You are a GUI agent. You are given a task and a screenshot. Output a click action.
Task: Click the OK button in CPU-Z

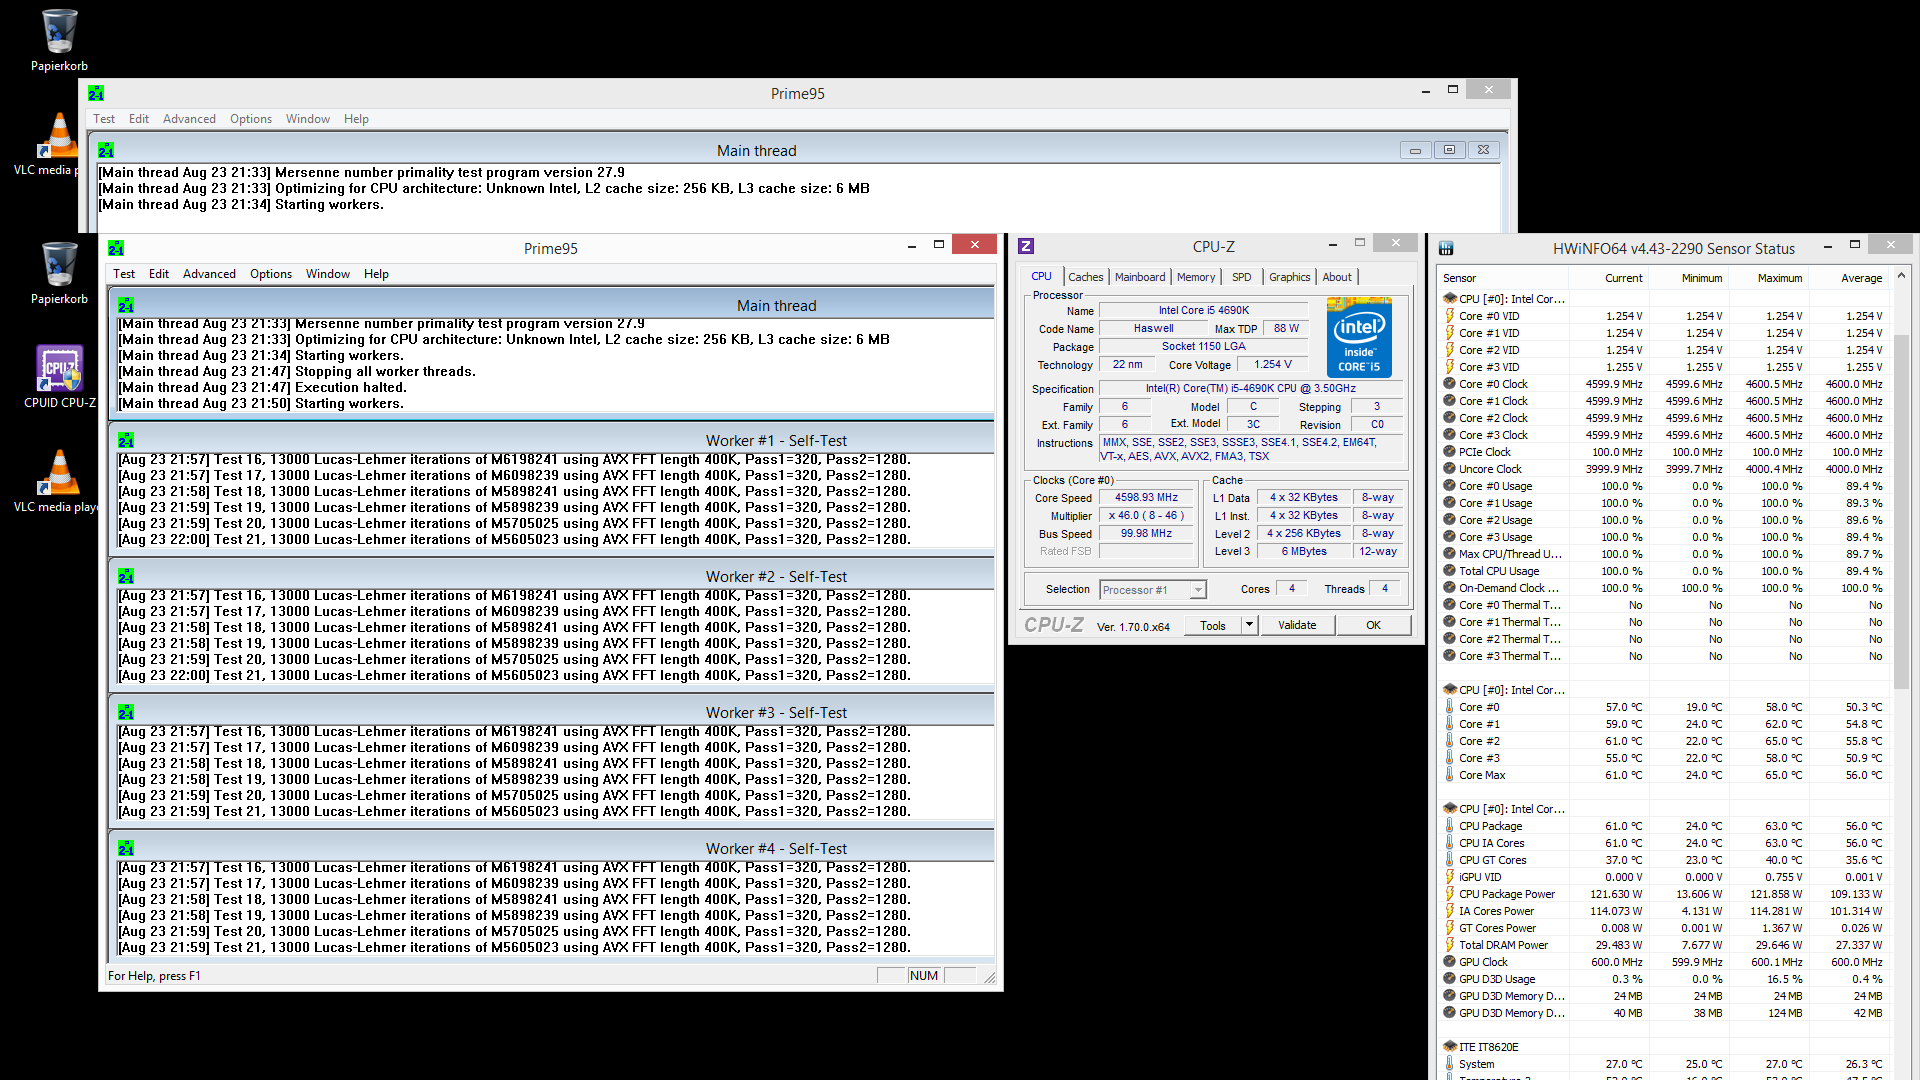[x=1373, y=625]
